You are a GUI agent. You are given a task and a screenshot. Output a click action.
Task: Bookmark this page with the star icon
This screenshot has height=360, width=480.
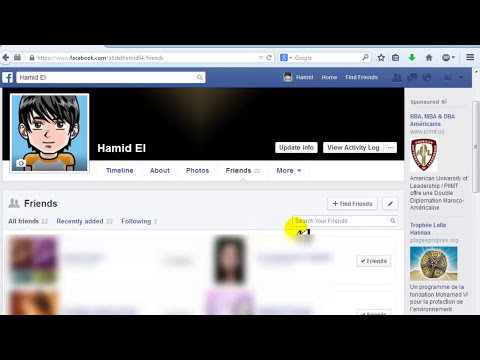pyautogui.click(x=381, y=58)
